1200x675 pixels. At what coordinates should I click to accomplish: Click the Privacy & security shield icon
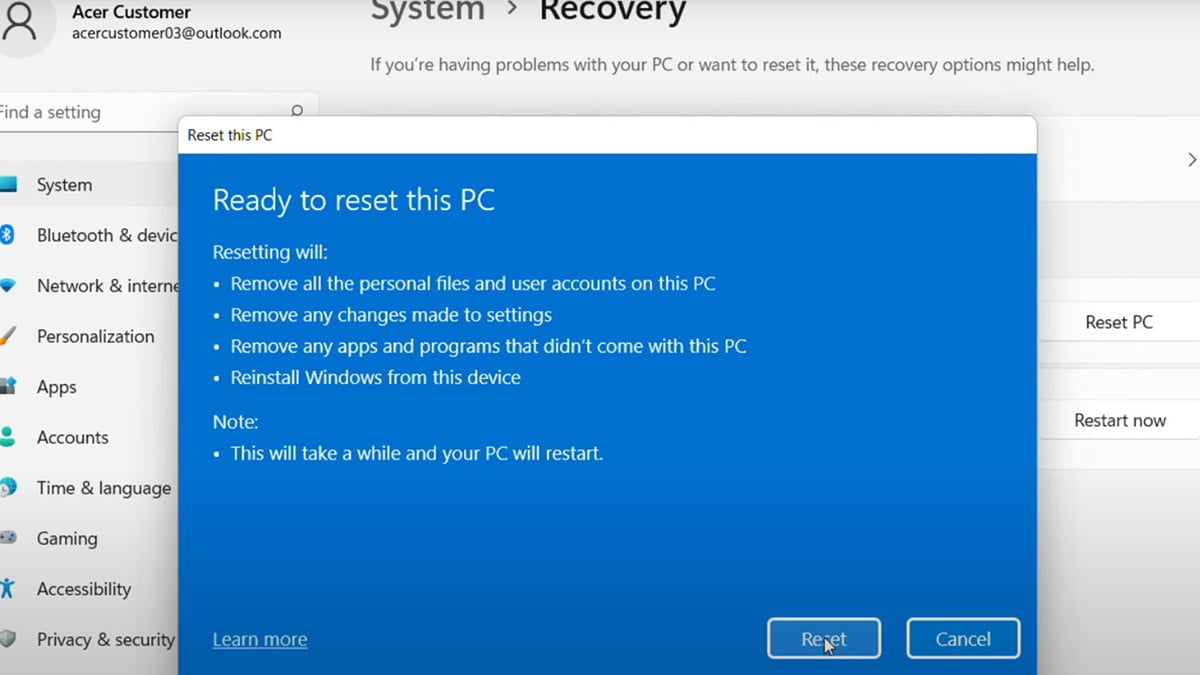pyautogui.click(x=7, y=639)
